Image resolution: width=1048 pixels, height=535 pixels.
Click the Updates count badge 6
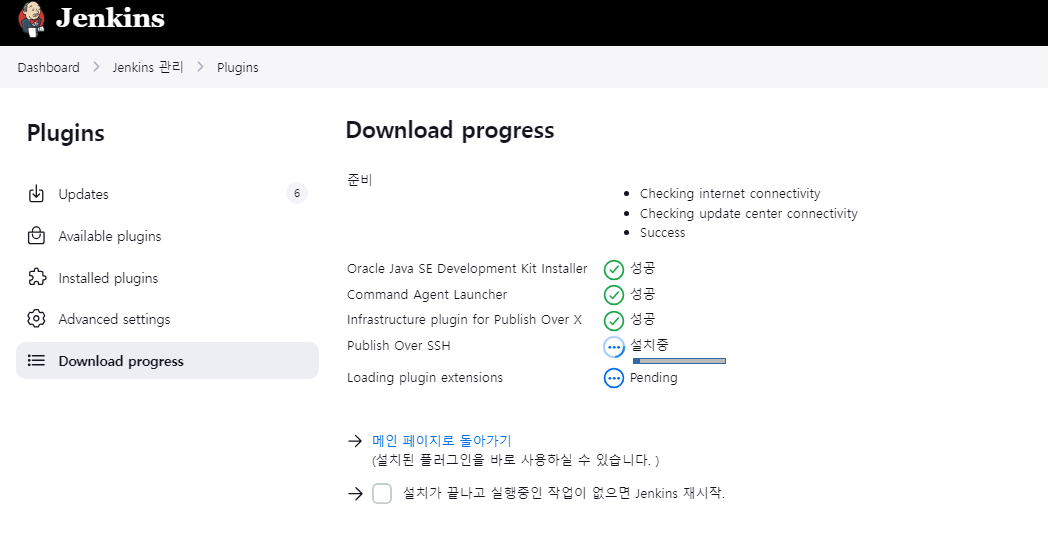297,193
